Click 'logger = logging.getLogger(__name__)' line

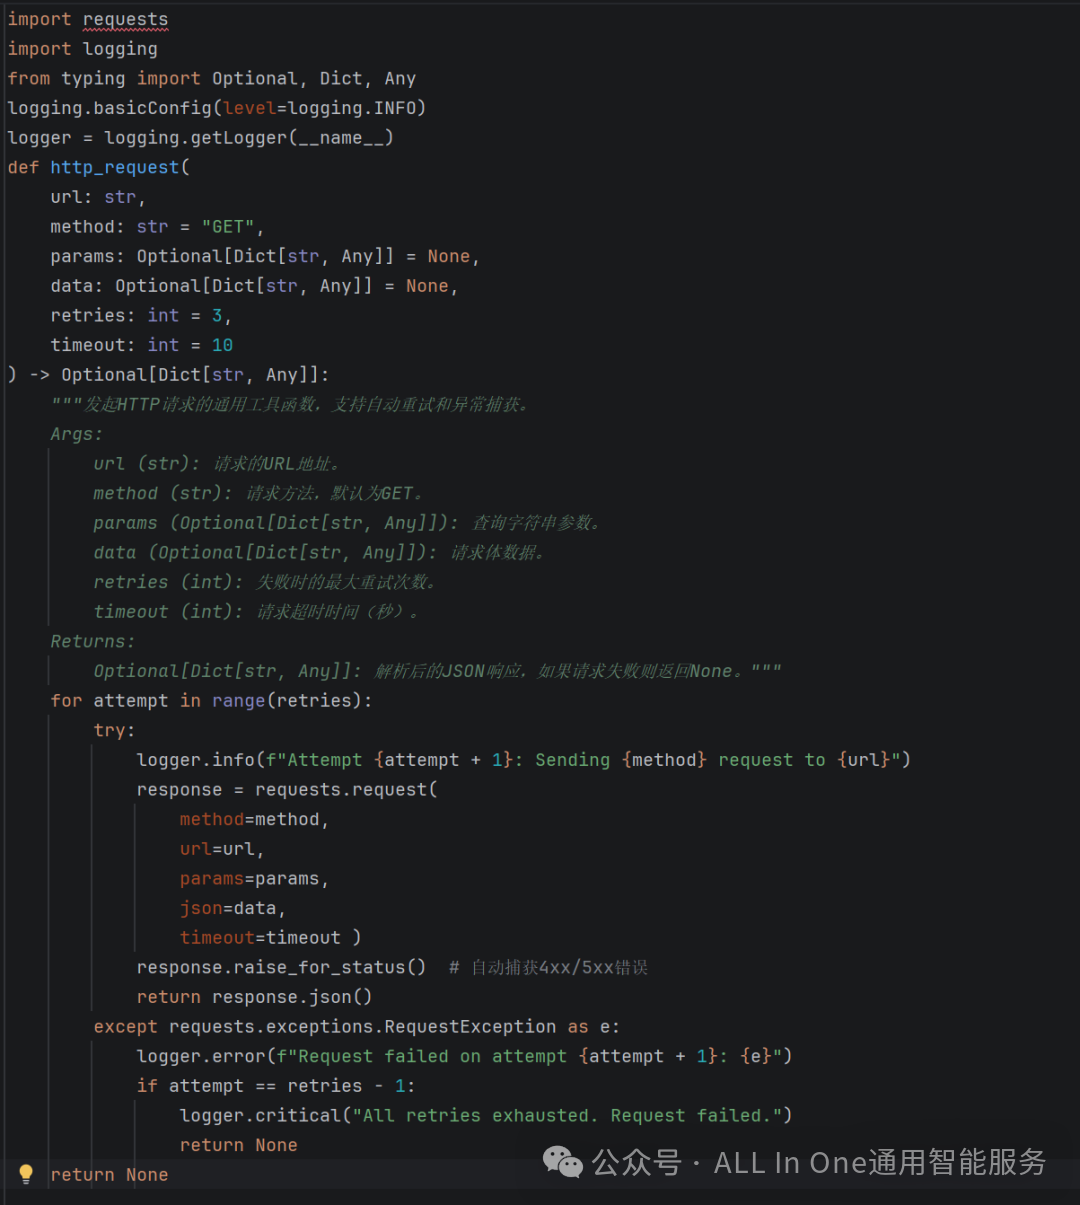click(x=201, y=138)
